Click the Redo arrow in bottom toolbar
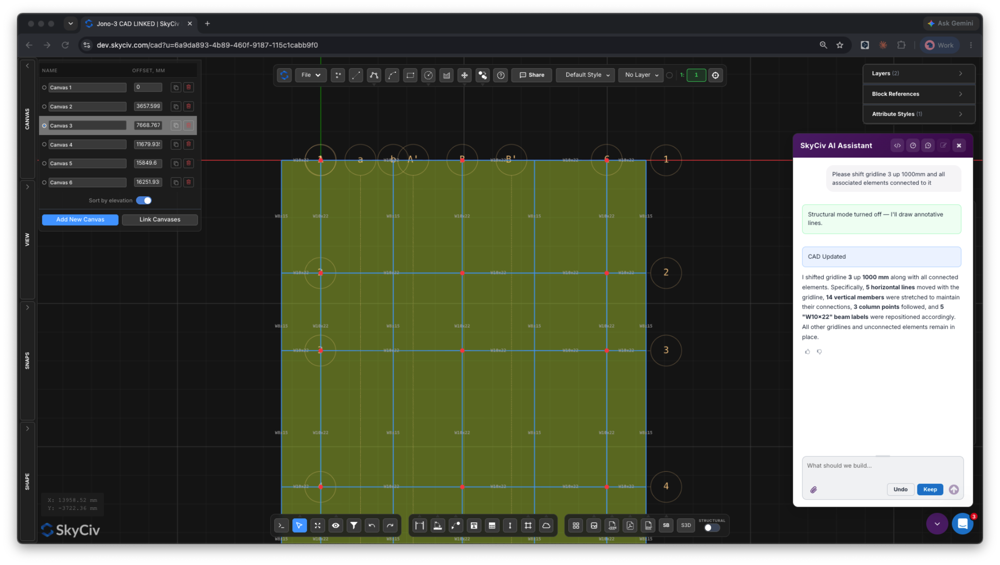 point(390,525)
